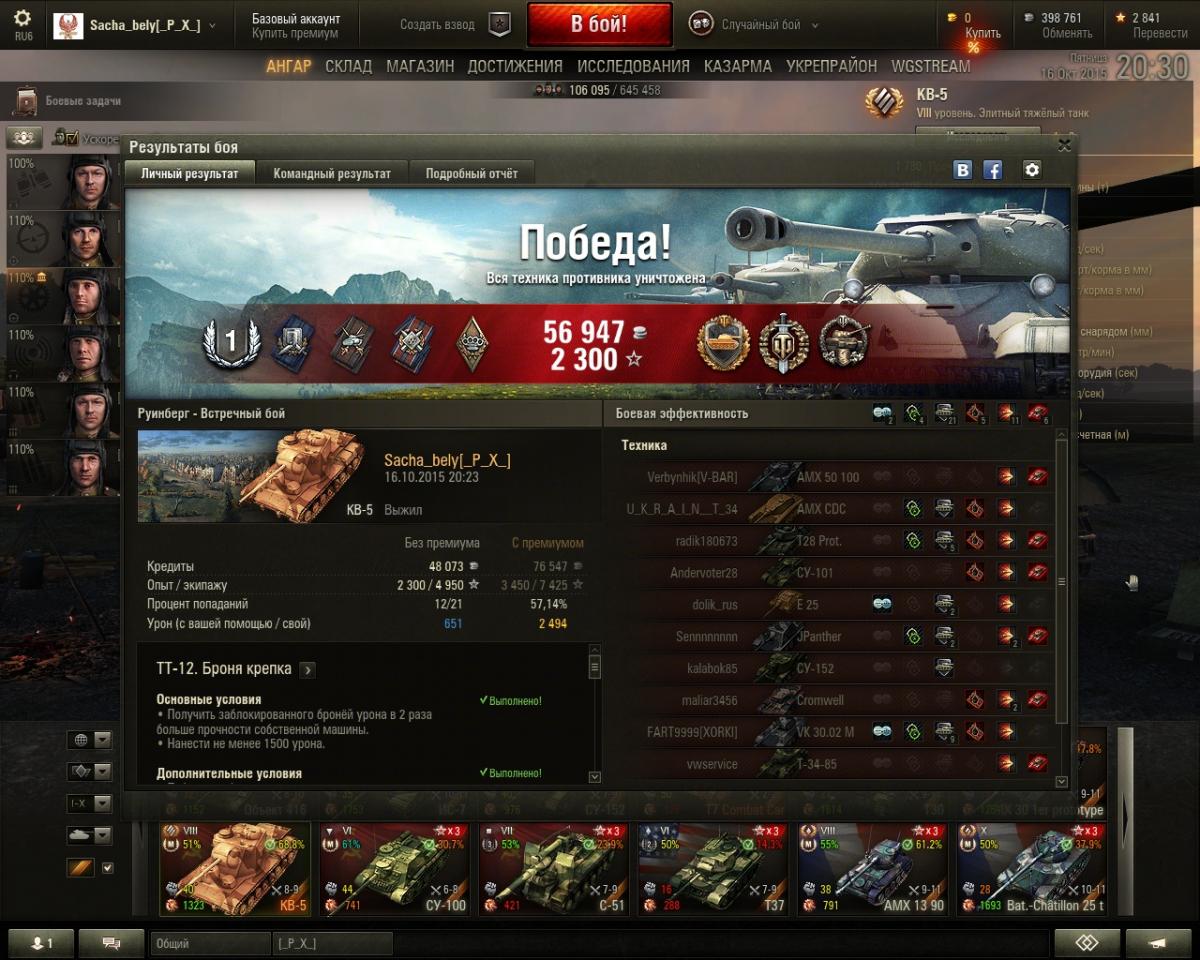Toggle the checkbox next to the camouflage filter
The height and width of the screenshot is (960, 1200).
108,868
